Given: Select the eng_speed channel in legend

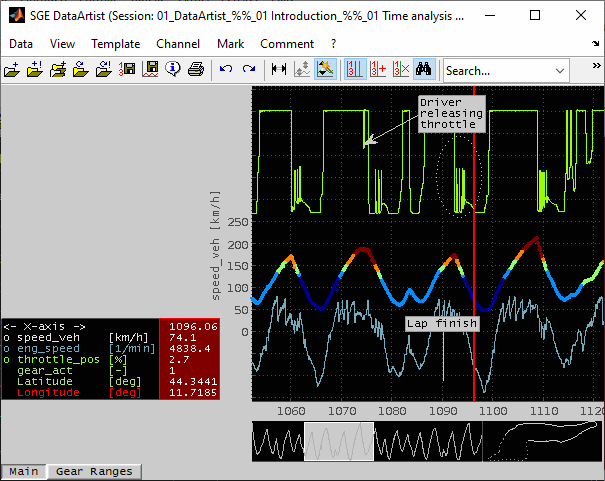Looking at the screenshot, I should point(48,349).
